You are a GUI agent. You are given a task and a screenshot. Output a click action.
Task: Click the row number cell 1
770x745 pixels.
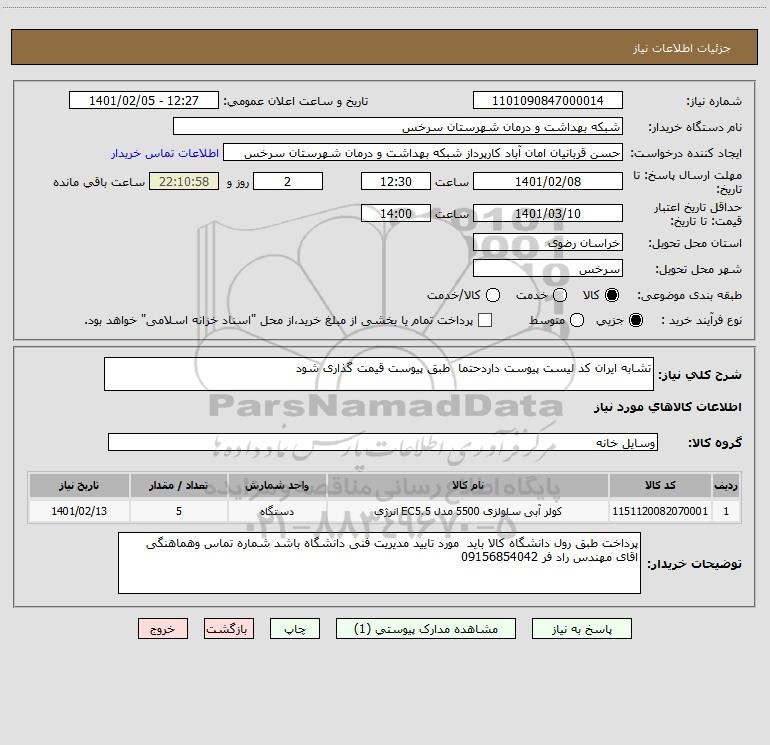click(x=726, y=511)
